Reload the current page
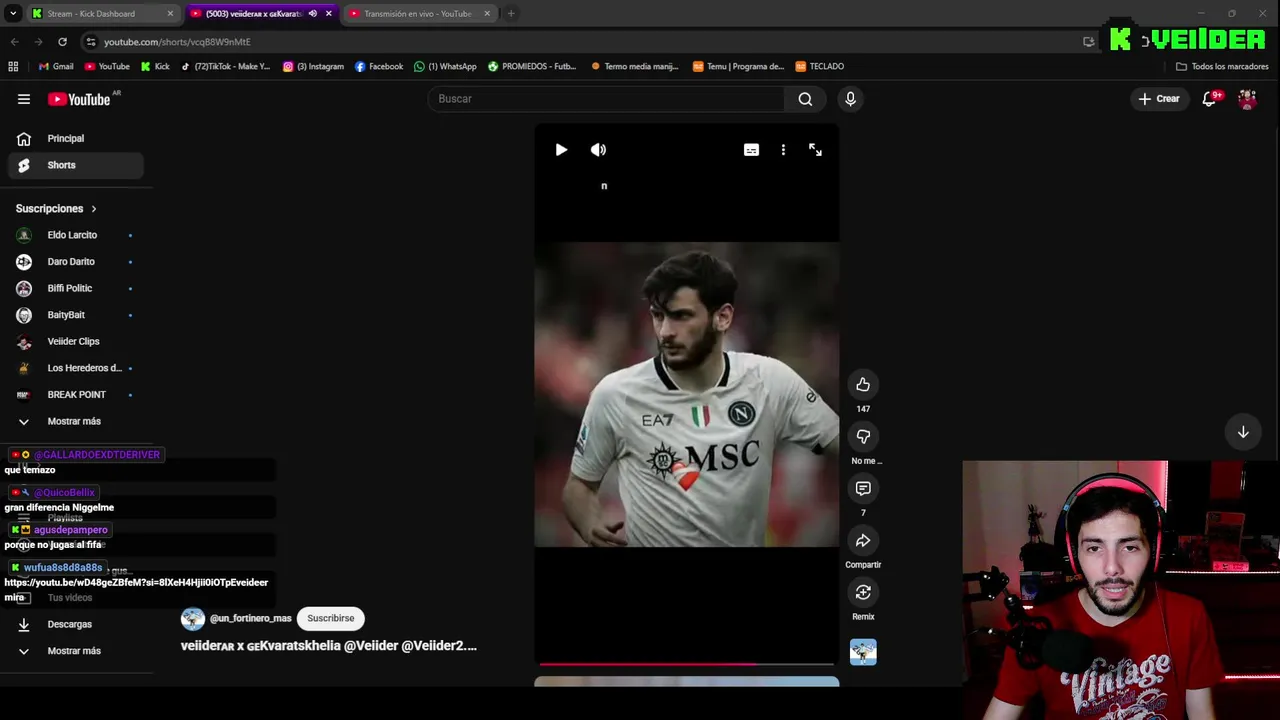The image size is (1280, 720). [x=62, y=42]
